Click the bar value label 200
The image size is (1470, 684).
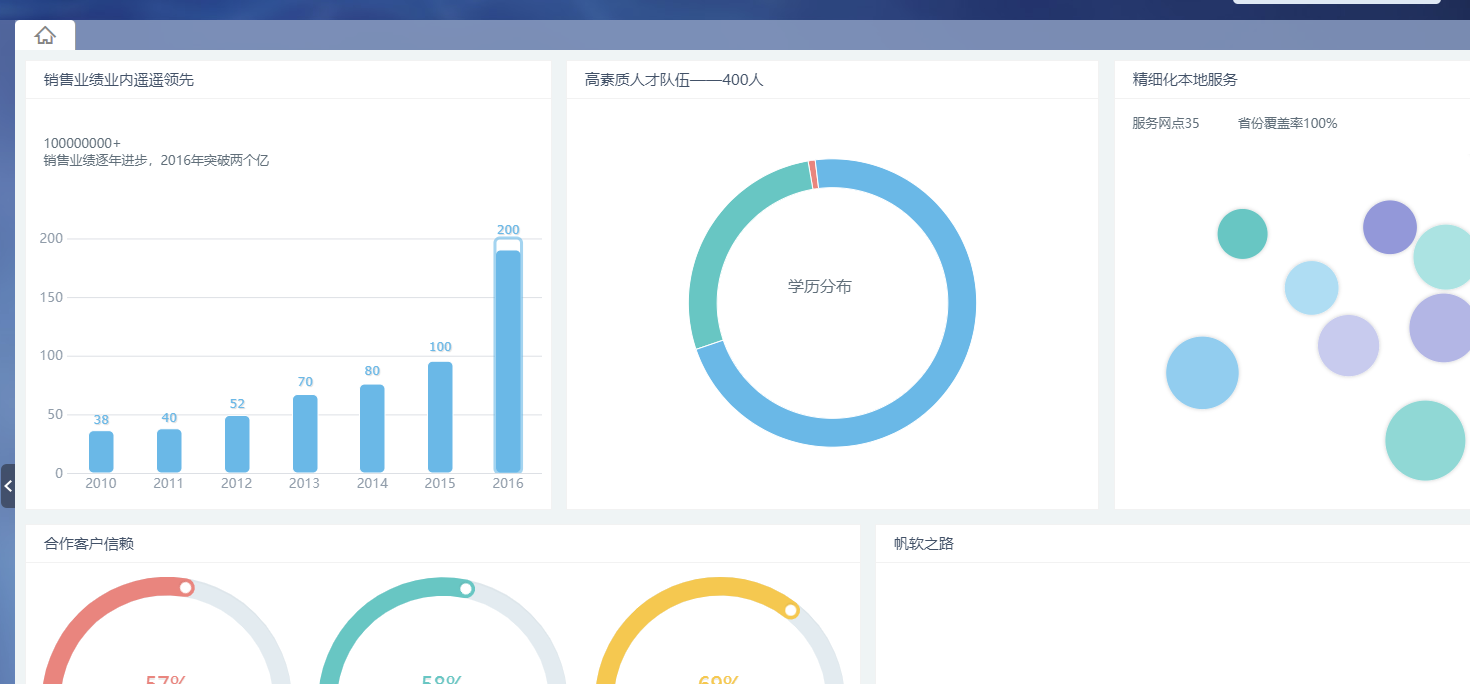pos(508,230)
